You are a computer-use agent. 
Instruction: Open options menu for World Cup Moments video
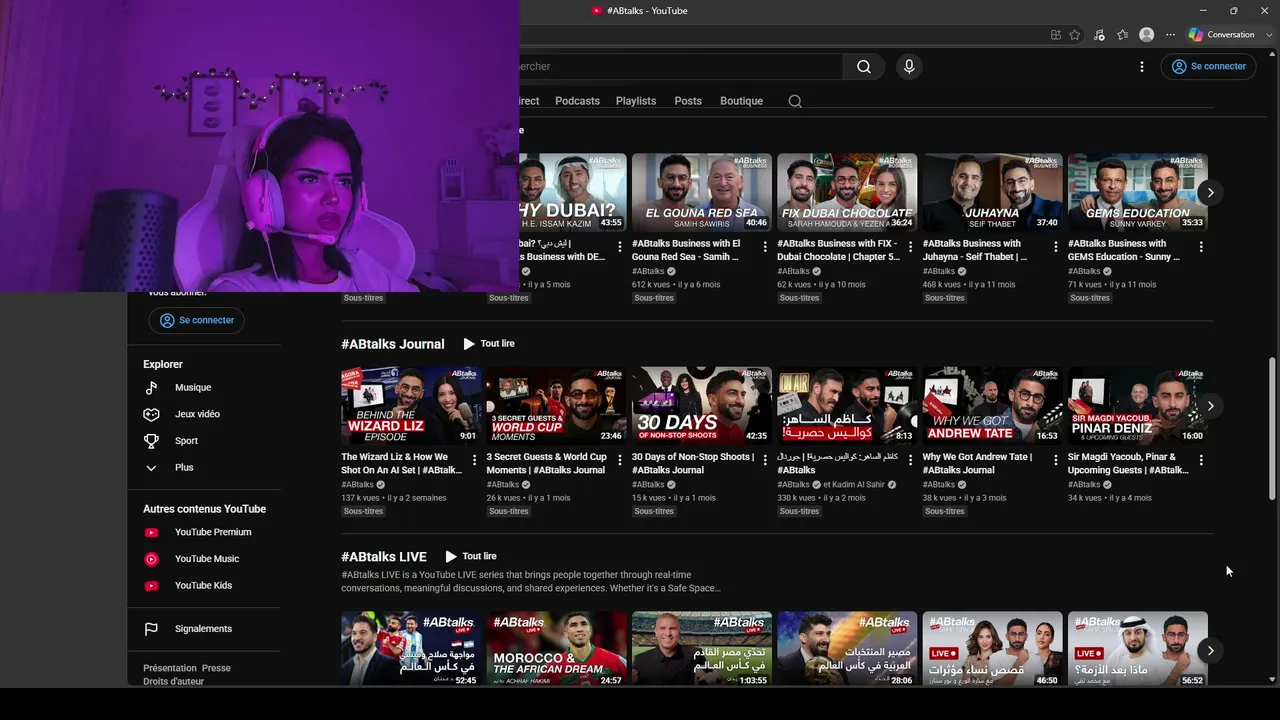pos(620,460)
